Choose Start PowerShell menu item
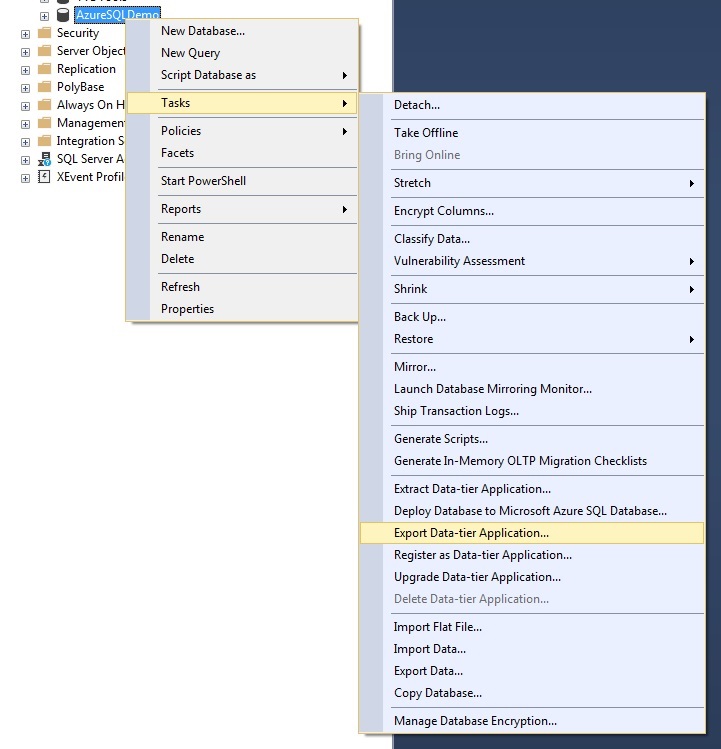 pos(242,181)
